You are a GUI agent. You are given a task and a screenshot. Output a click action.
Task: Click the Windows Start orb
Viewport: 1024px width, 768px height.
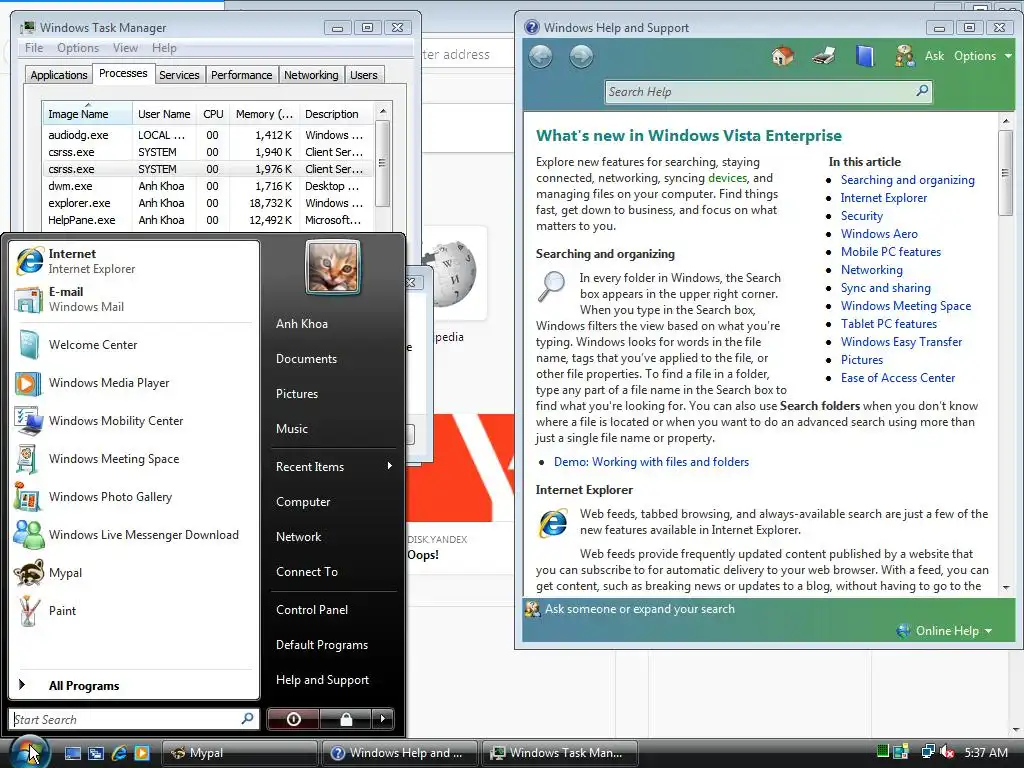(x=28, y=751)
